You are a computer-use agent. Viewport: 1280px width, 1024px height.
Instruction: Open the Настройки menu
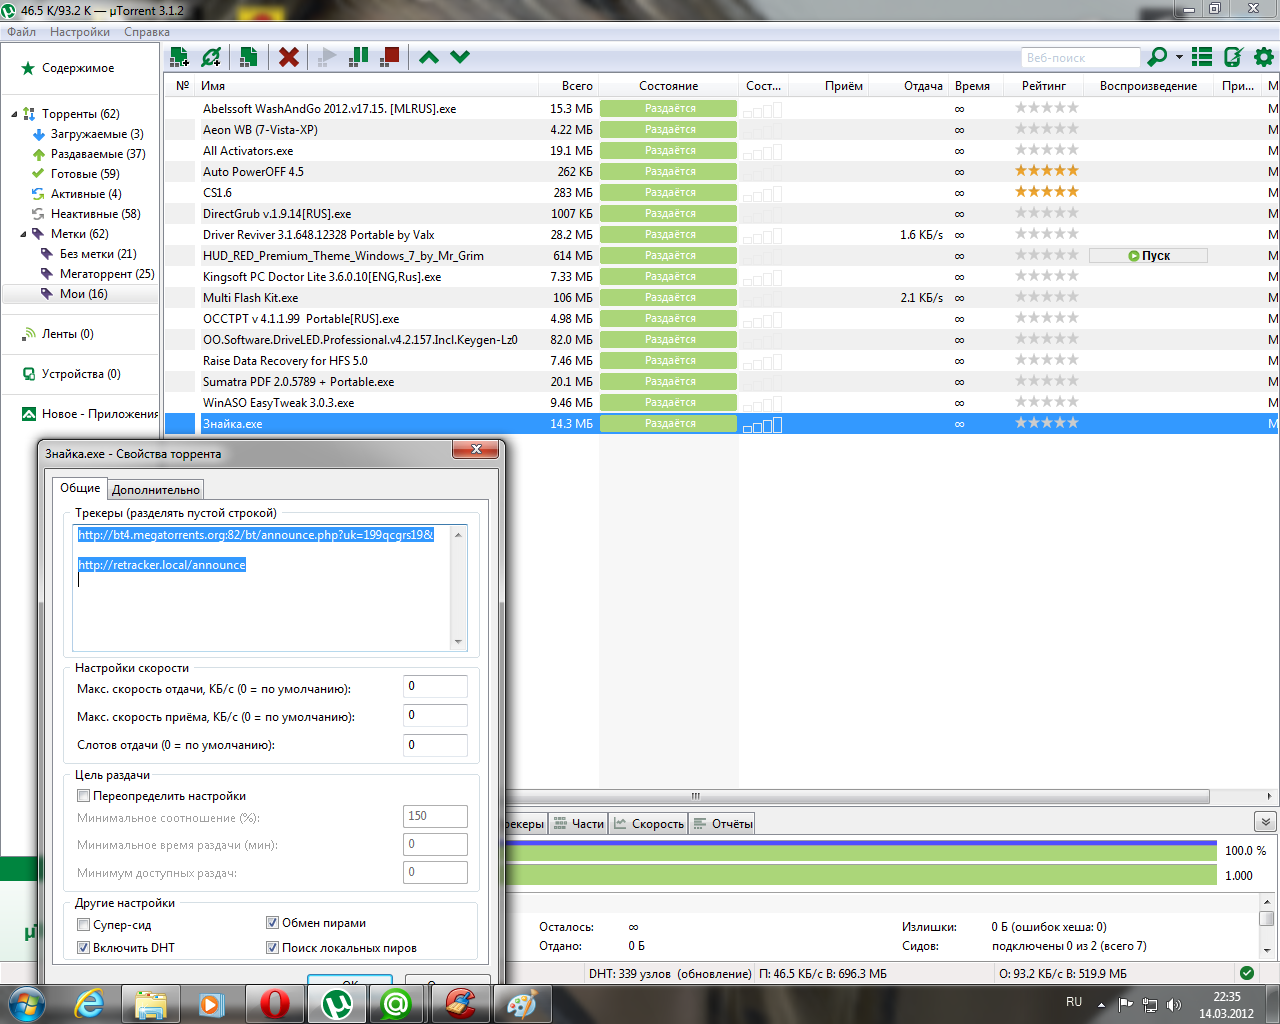(80, 32)
